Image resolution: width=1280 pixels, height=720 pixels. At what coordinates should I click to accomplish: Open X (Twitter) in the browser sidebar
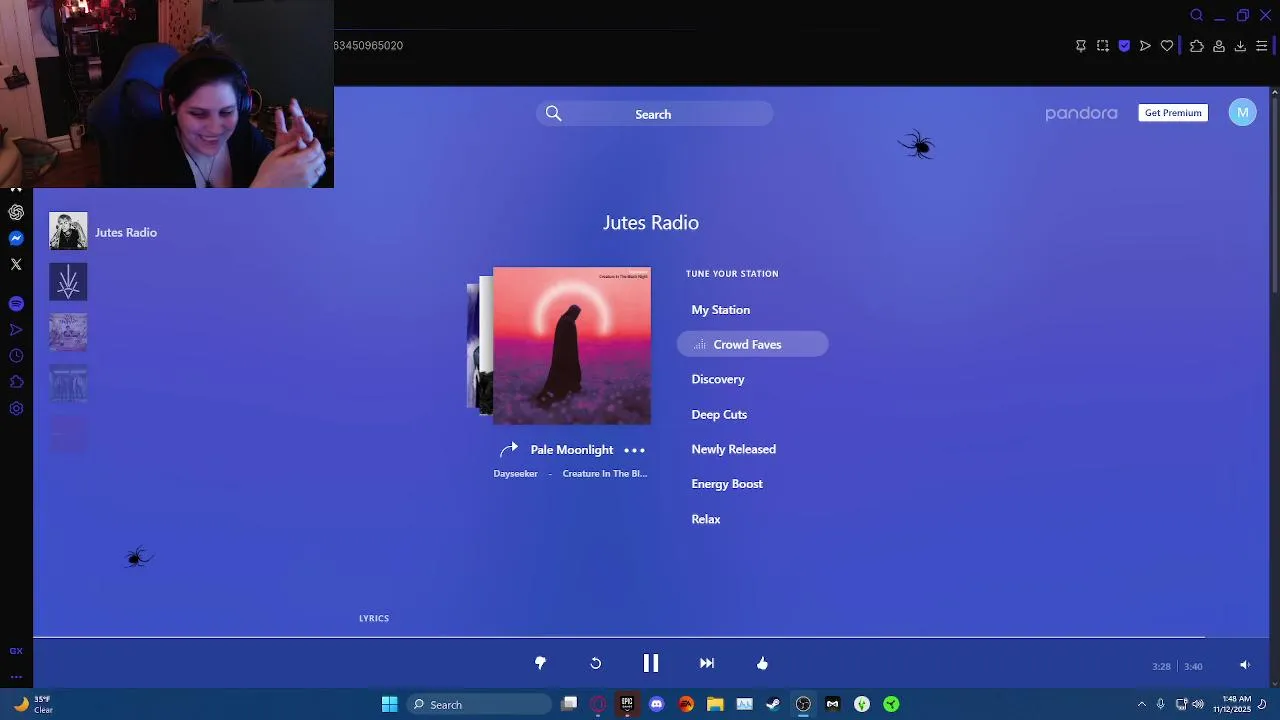[16, 264]
